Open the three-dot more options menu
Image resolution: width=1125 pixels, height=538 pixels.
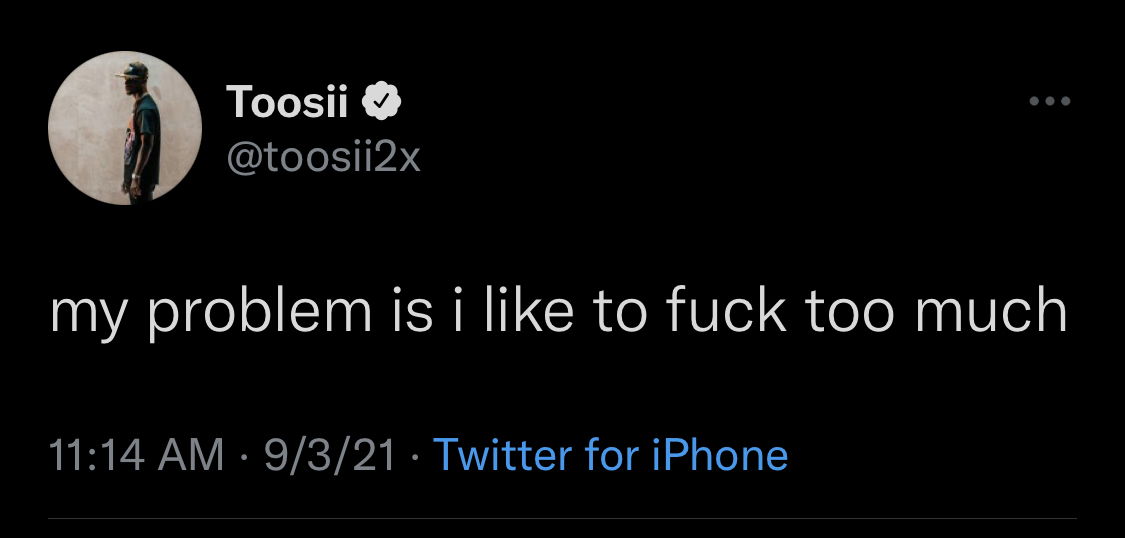point(1050,101)
